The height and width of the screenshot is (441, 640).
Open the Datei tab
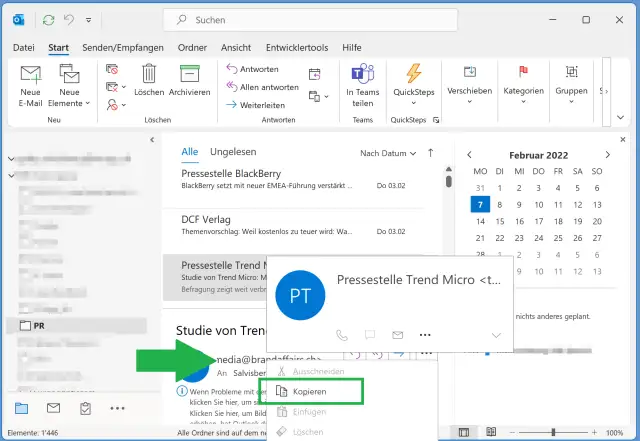click(x=24, y=48)
